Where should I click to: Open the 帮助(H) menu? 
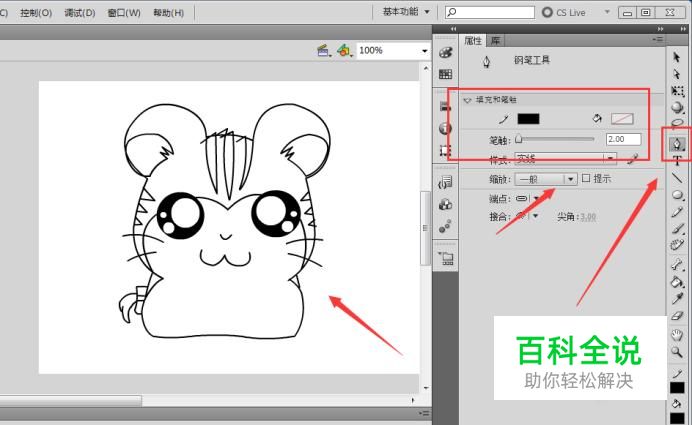[x=169, y=13]
